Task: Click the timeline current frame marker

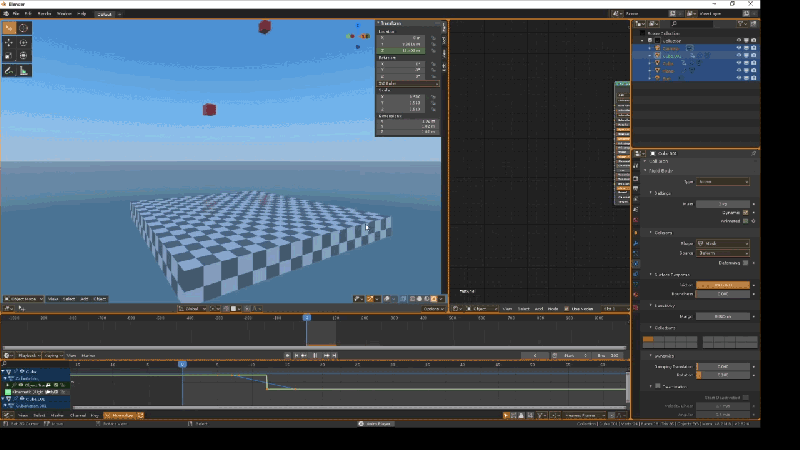Action: 307,318
